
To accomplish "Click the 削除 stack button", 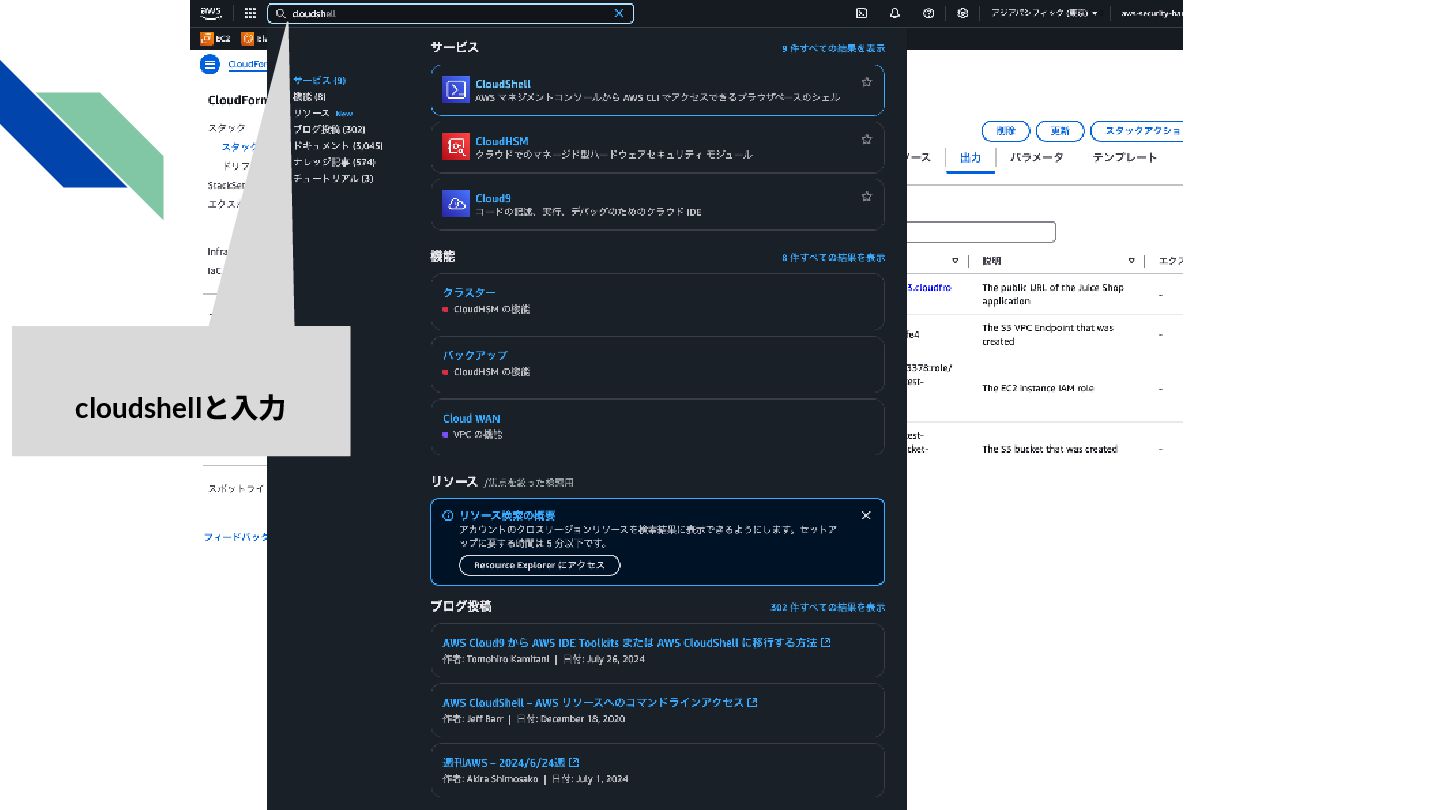I will click(1006, 131).
